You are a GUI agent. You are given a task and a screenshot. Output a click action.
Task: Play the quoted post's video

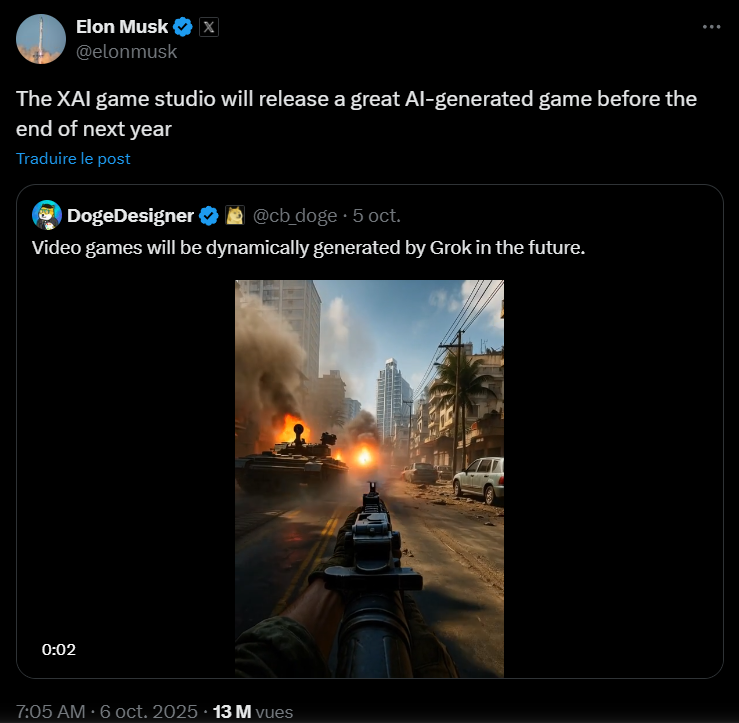point(369,478)
